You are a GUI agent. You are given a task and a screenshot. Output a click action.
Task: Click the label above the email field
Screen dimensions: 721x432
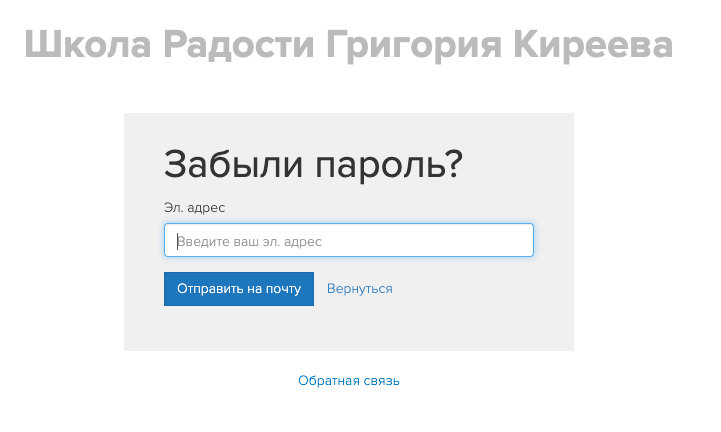(x=194, y=207)
